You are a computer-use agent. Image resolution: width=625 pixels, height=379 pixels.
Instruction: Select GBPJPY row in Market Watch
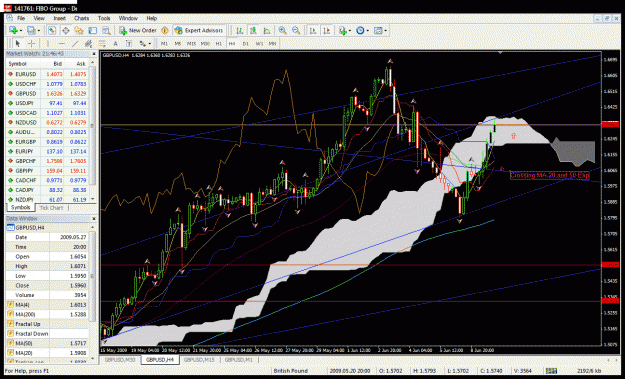coord(47,171)
